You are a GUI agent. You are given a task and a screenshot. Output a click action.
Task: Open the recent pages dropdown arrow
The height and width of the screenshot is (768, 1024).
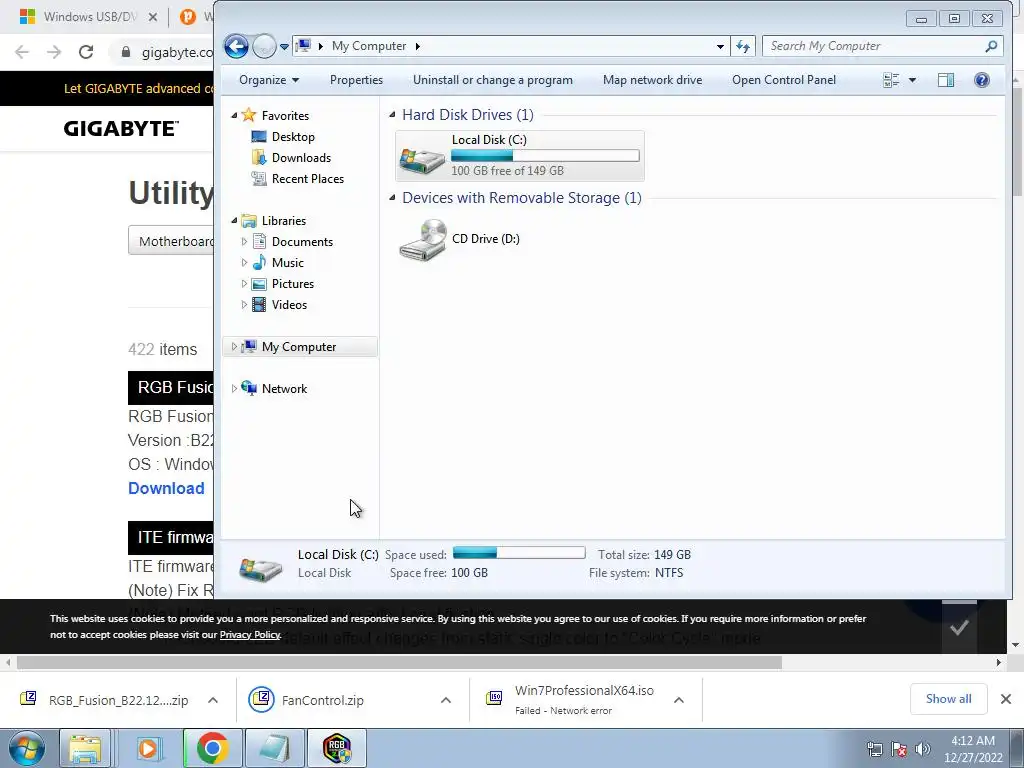pyautogui.click(x=284, y=47)
